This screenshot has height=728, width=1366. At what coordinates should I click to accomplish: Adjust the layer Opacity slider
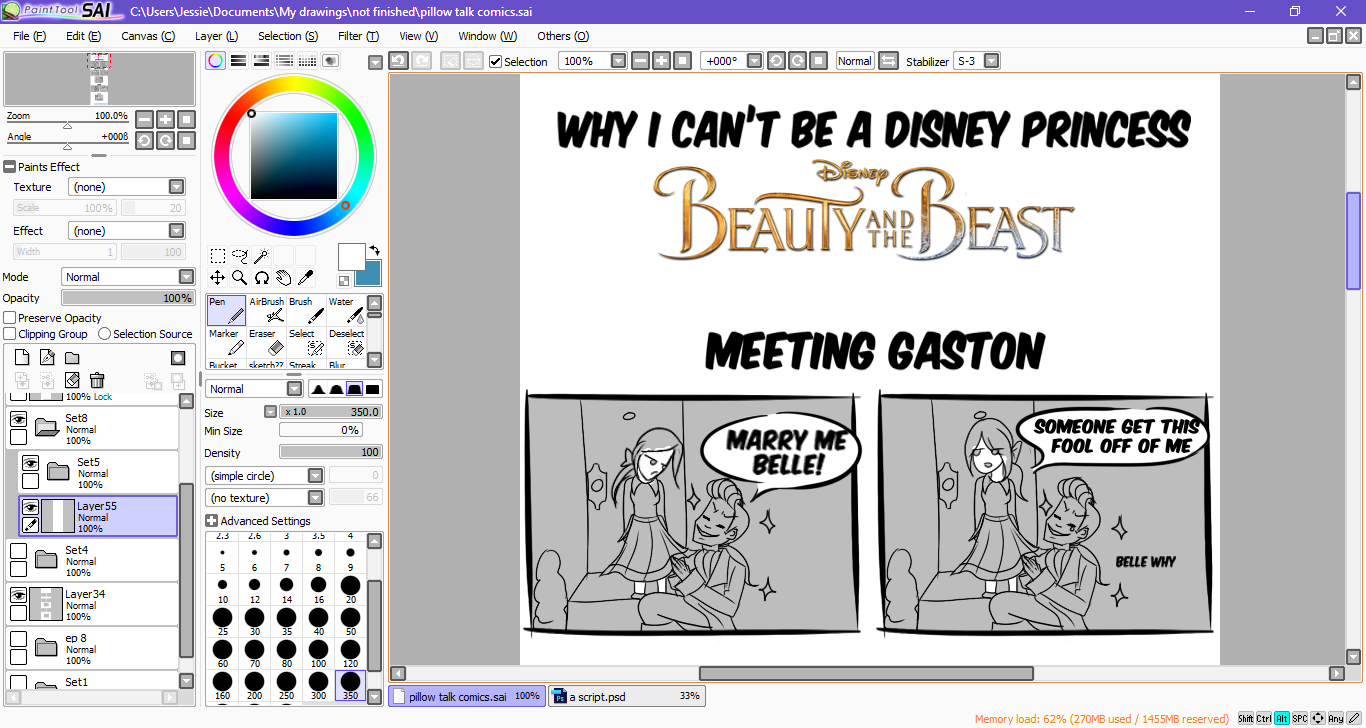pyautogui.click(x=128, y=298)
